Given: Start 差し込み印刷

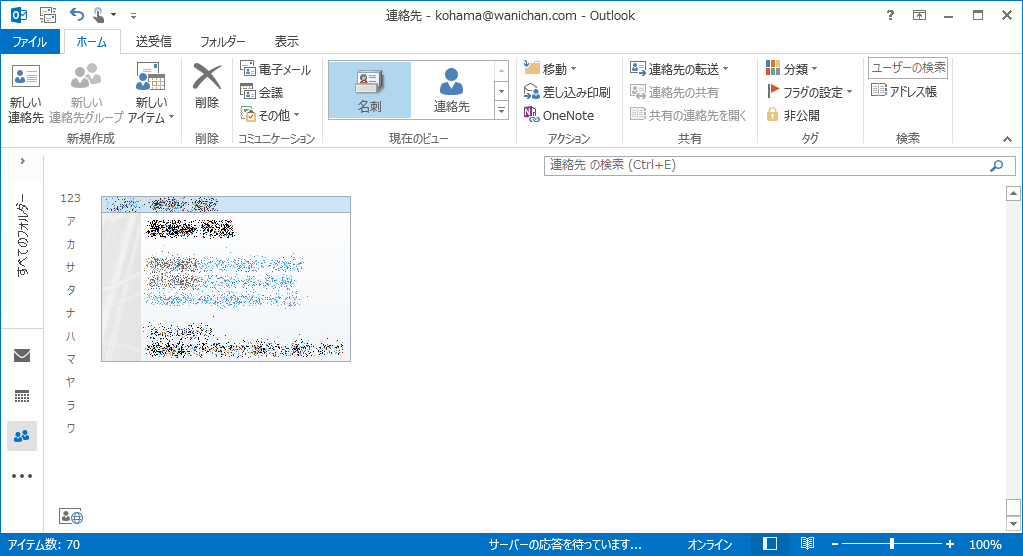Looking at the screenshot, I should 567,92.
